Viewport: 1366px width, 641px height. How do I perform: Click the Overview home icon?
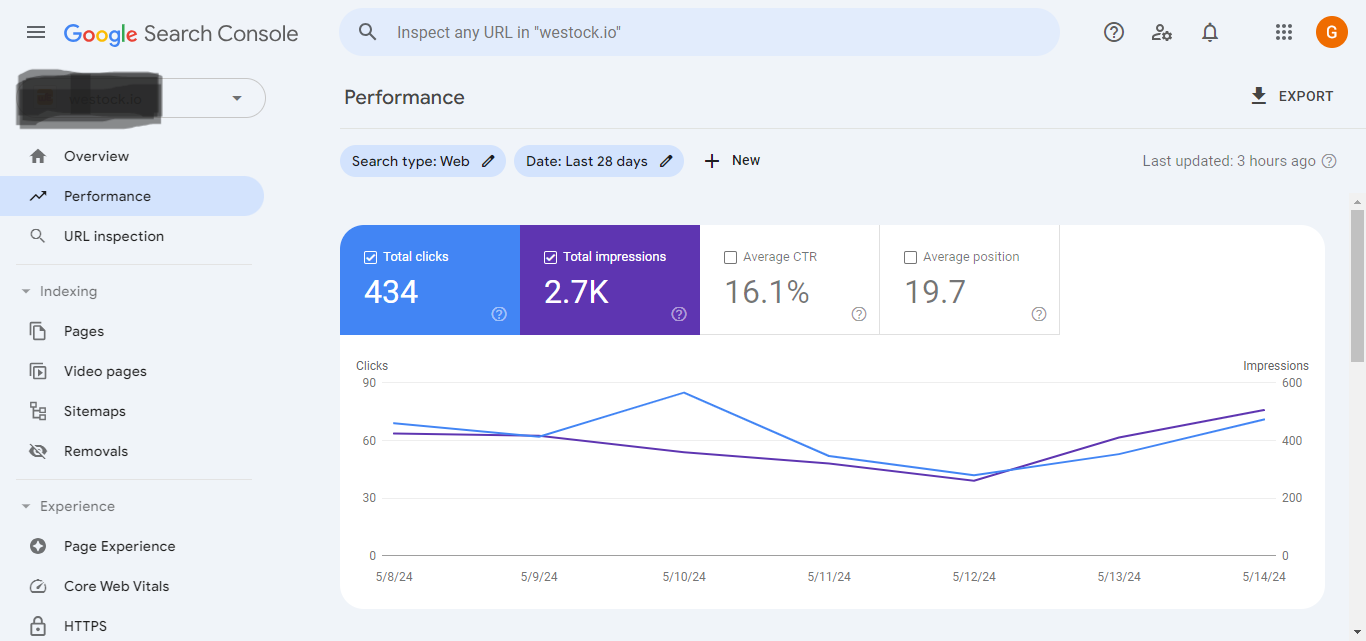[x=38, y=156]
